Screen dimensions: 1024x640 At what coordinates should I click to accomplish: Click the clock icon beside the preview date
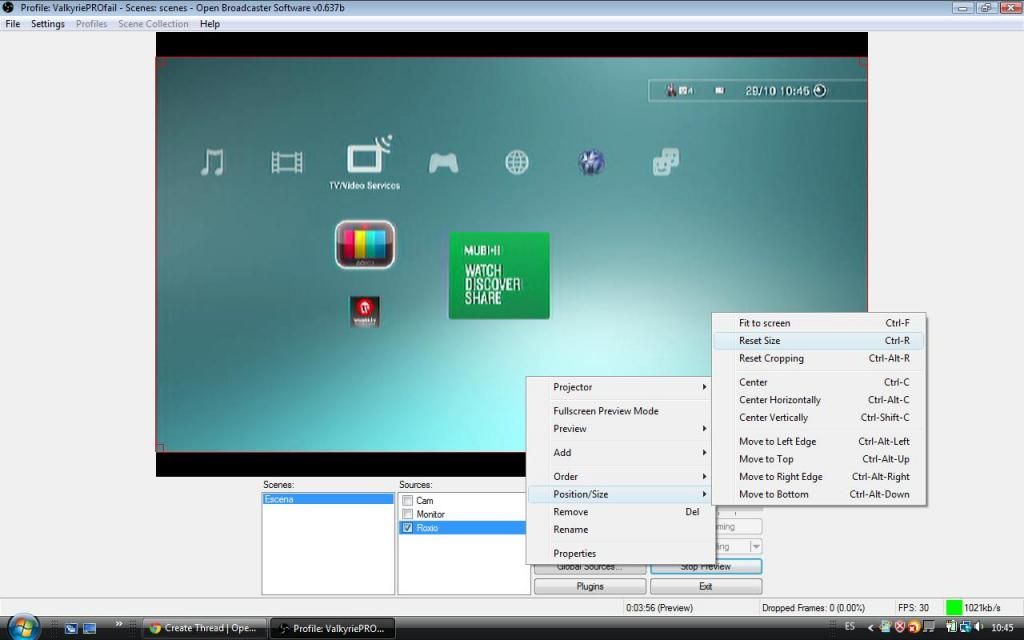pos(820,91)
